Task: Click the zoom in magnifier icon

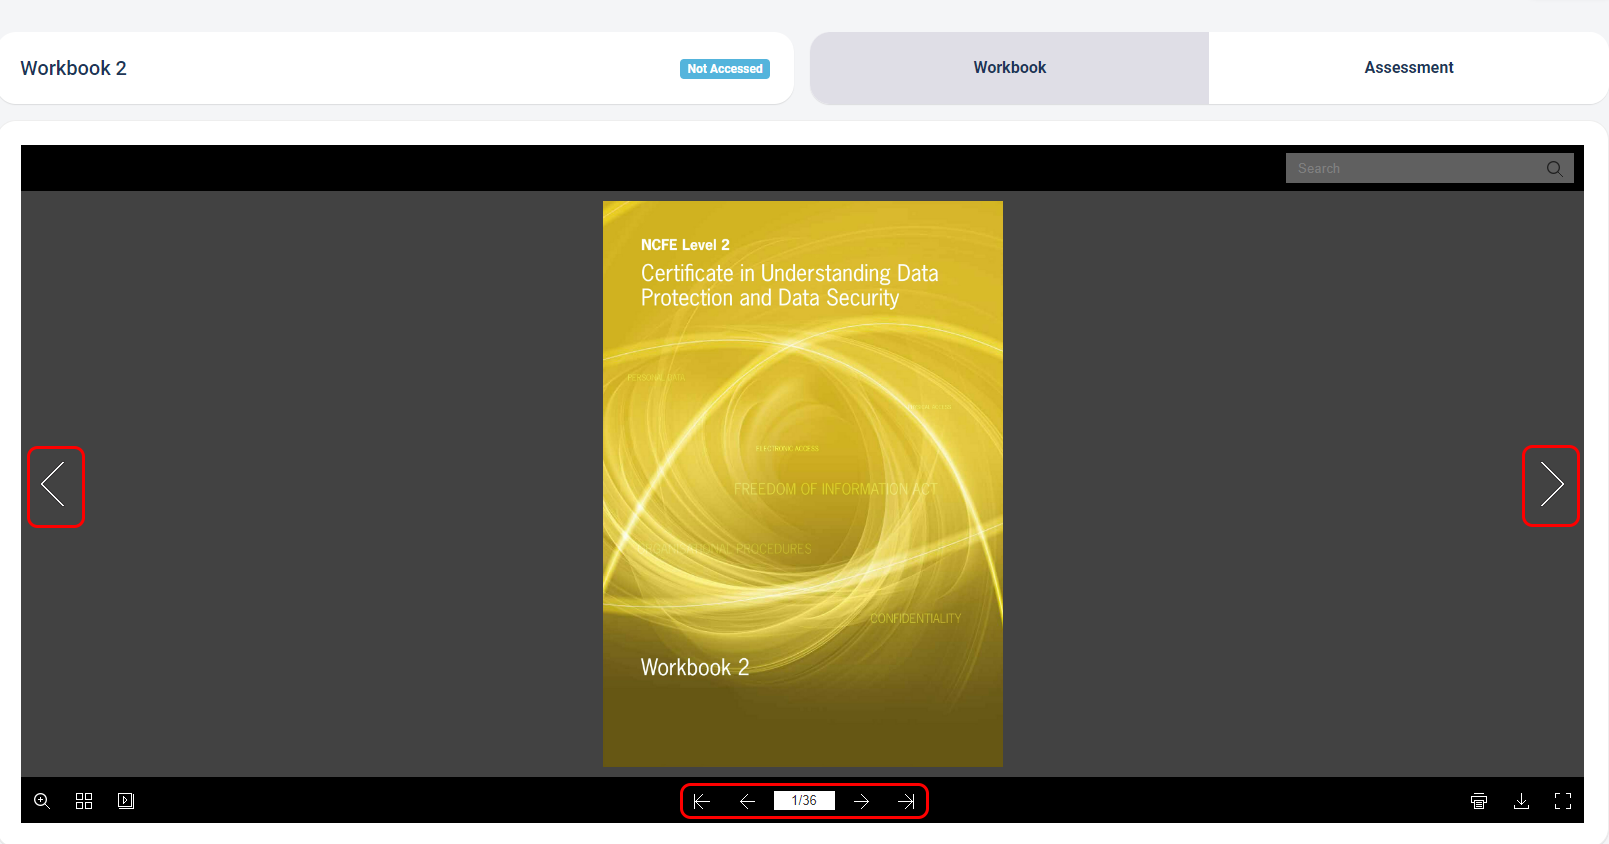Action: (42, 801)
